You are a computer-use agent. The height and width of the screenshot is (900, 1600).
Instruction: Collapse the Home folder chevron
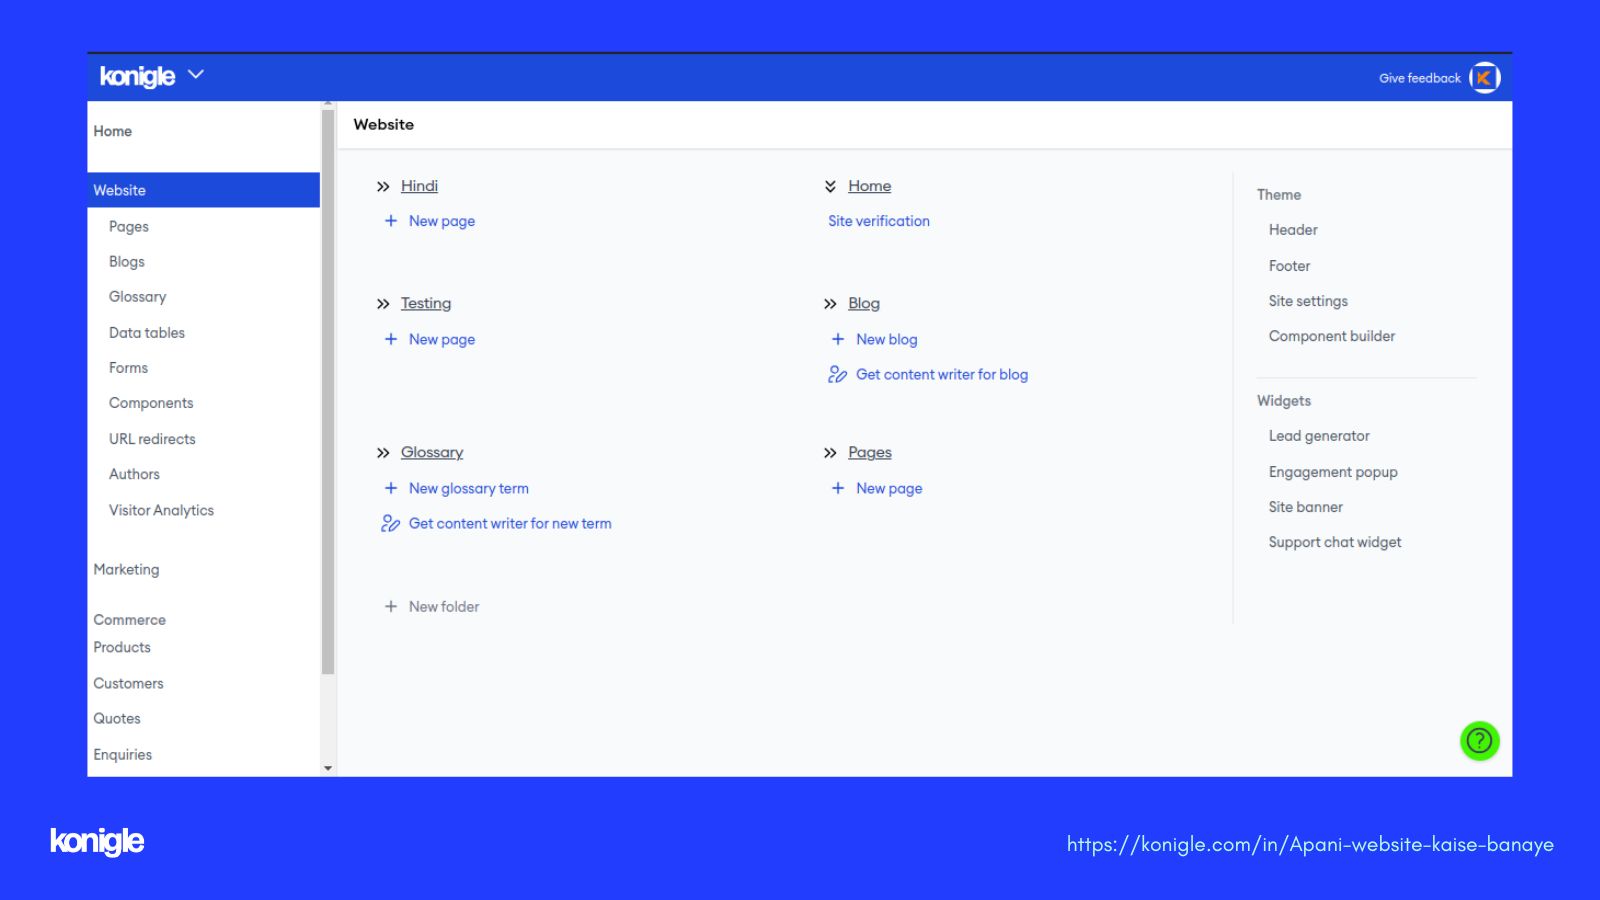click(830, 187)
